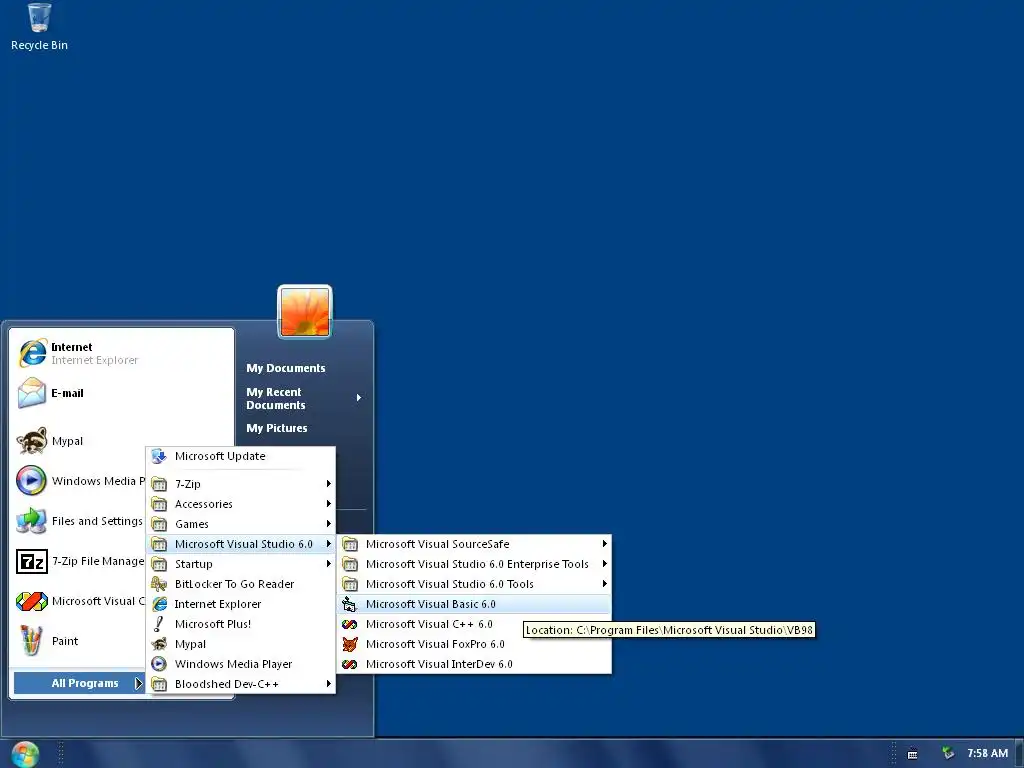Click Mypal icon in All Programs list
The width and height of the screenshot is (1024, 768).
(159, 644)
